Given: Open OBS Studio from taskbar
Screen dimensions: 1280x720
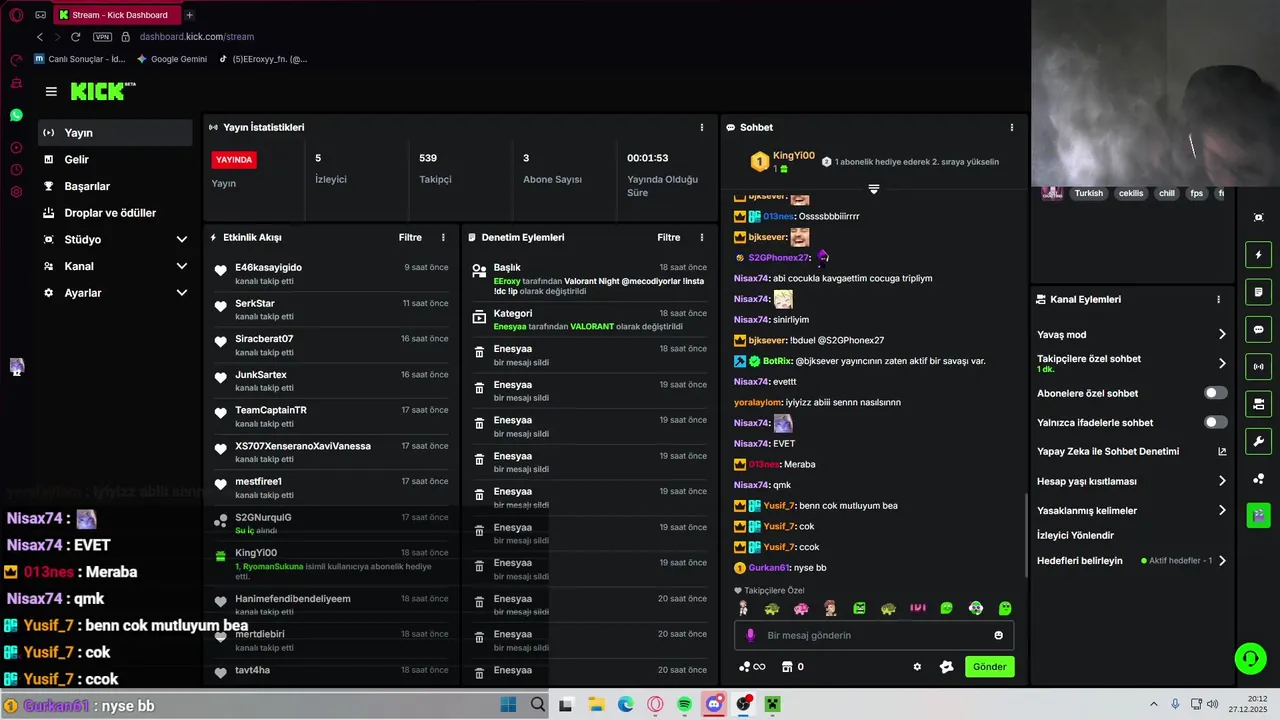Looking at the screenshot, I should coord(744,705).
